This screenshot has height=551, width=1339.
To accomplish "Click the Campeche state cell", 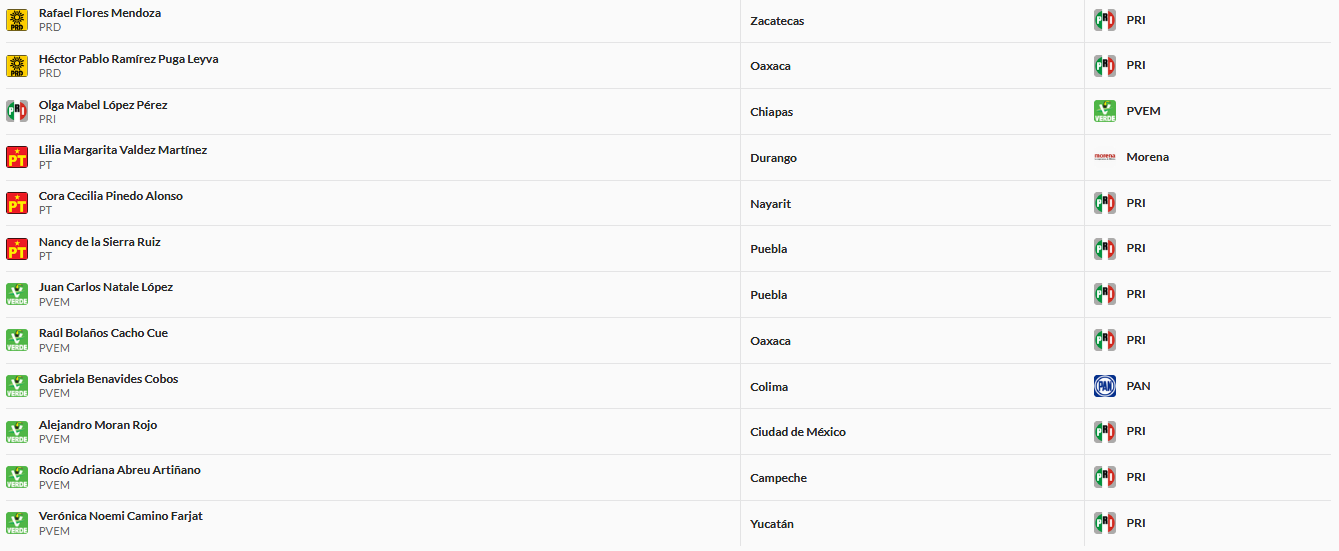I will pos(778,478).
